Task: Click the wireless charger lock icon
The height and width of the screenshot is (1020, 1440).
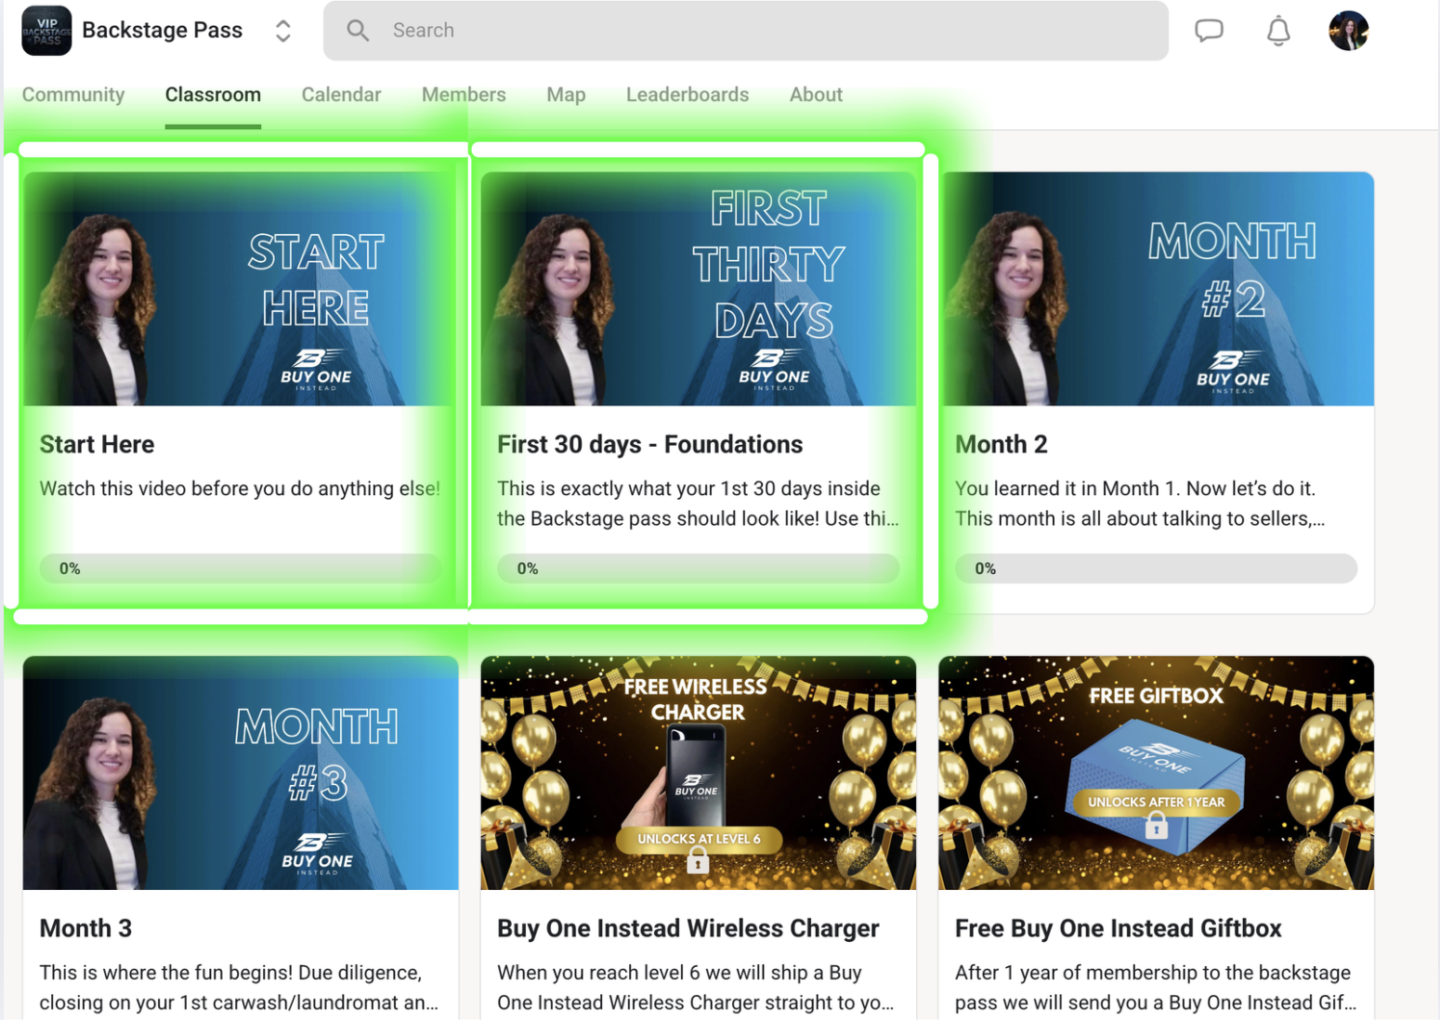Action: (698, 860)
